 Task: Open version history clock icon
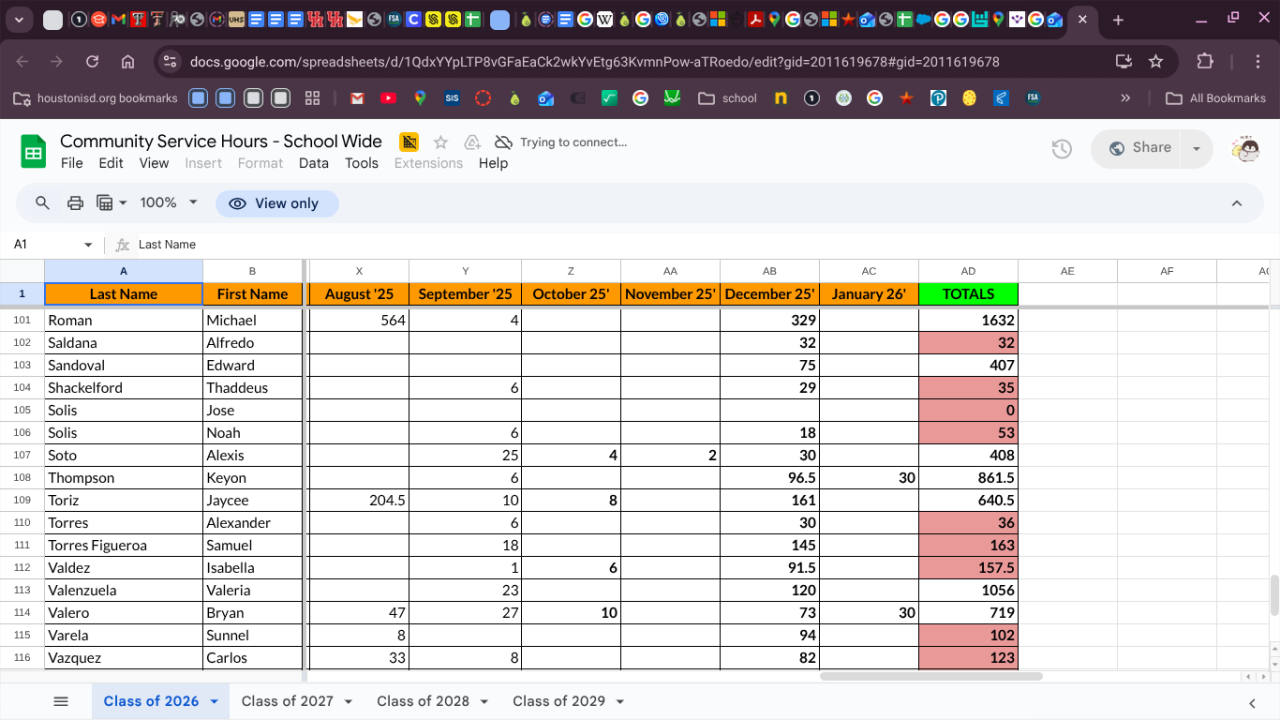click(1062, 149)
